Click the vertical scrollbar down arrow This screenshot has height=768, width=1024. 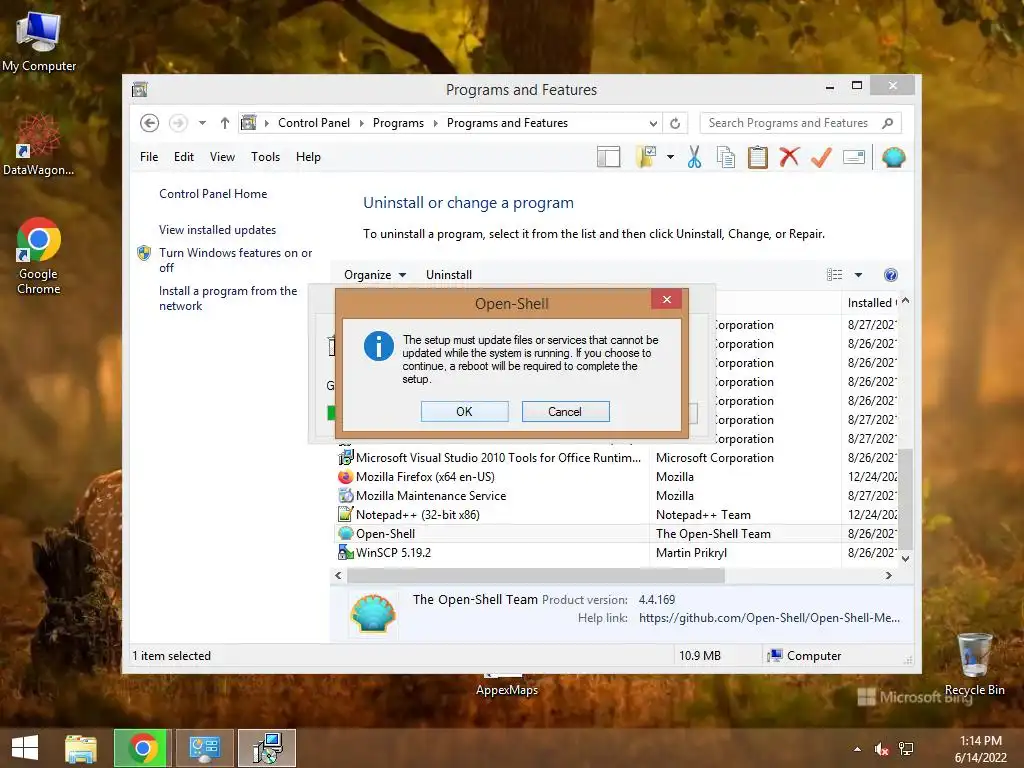point(905,558)
